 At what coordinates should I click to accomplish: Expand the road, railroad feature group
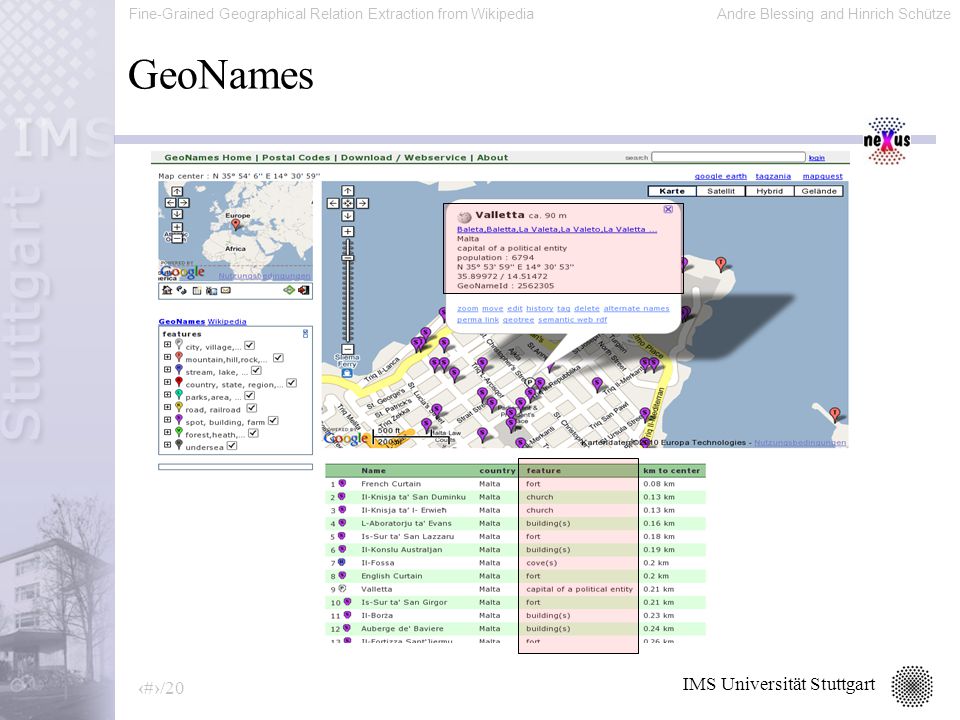coord(167,407)
